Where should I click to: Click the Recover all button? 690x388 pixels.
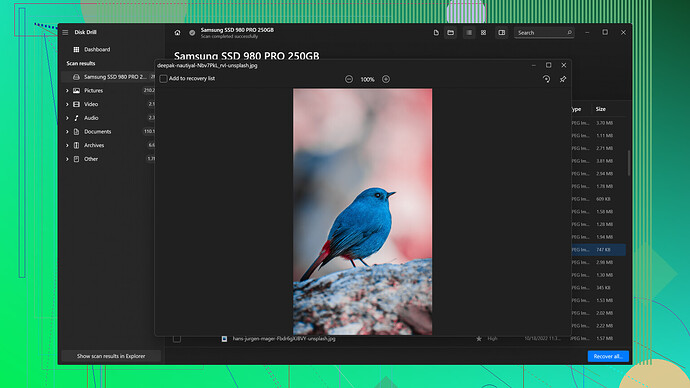(608, 356)
